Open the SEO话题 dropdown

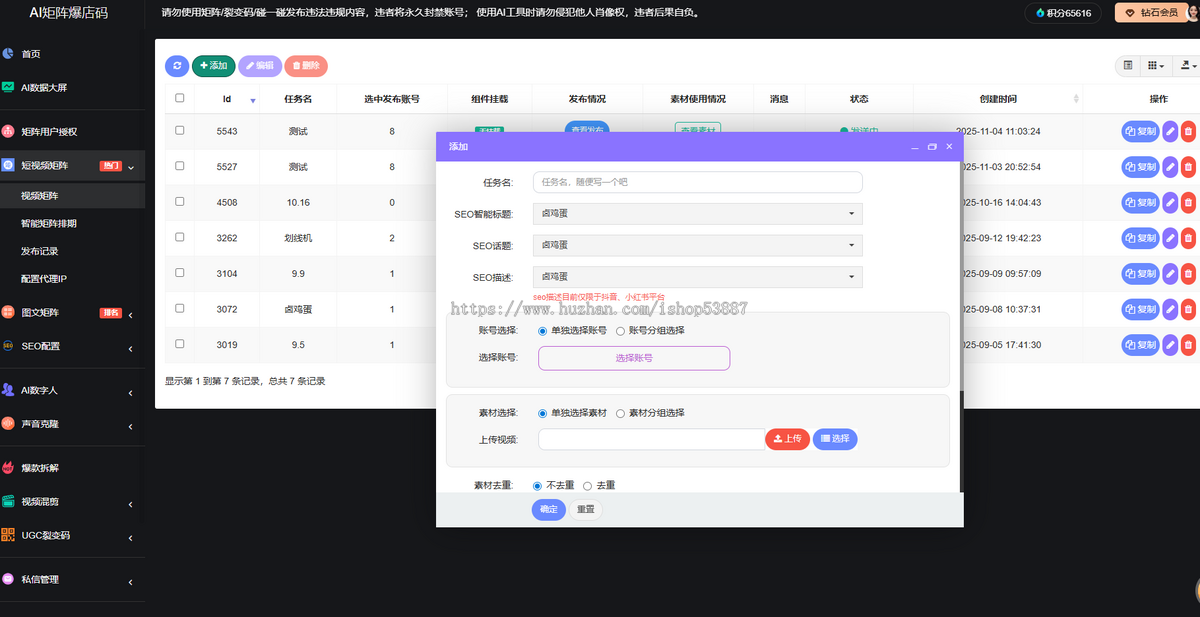tap(698, 245)
